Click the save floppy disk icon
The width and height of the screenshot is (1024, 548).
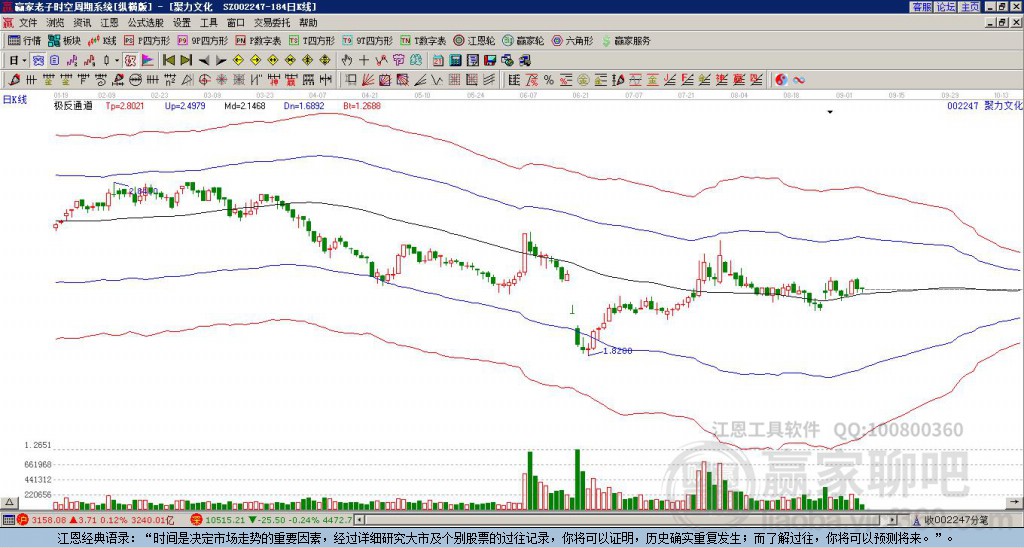[490, 61]
